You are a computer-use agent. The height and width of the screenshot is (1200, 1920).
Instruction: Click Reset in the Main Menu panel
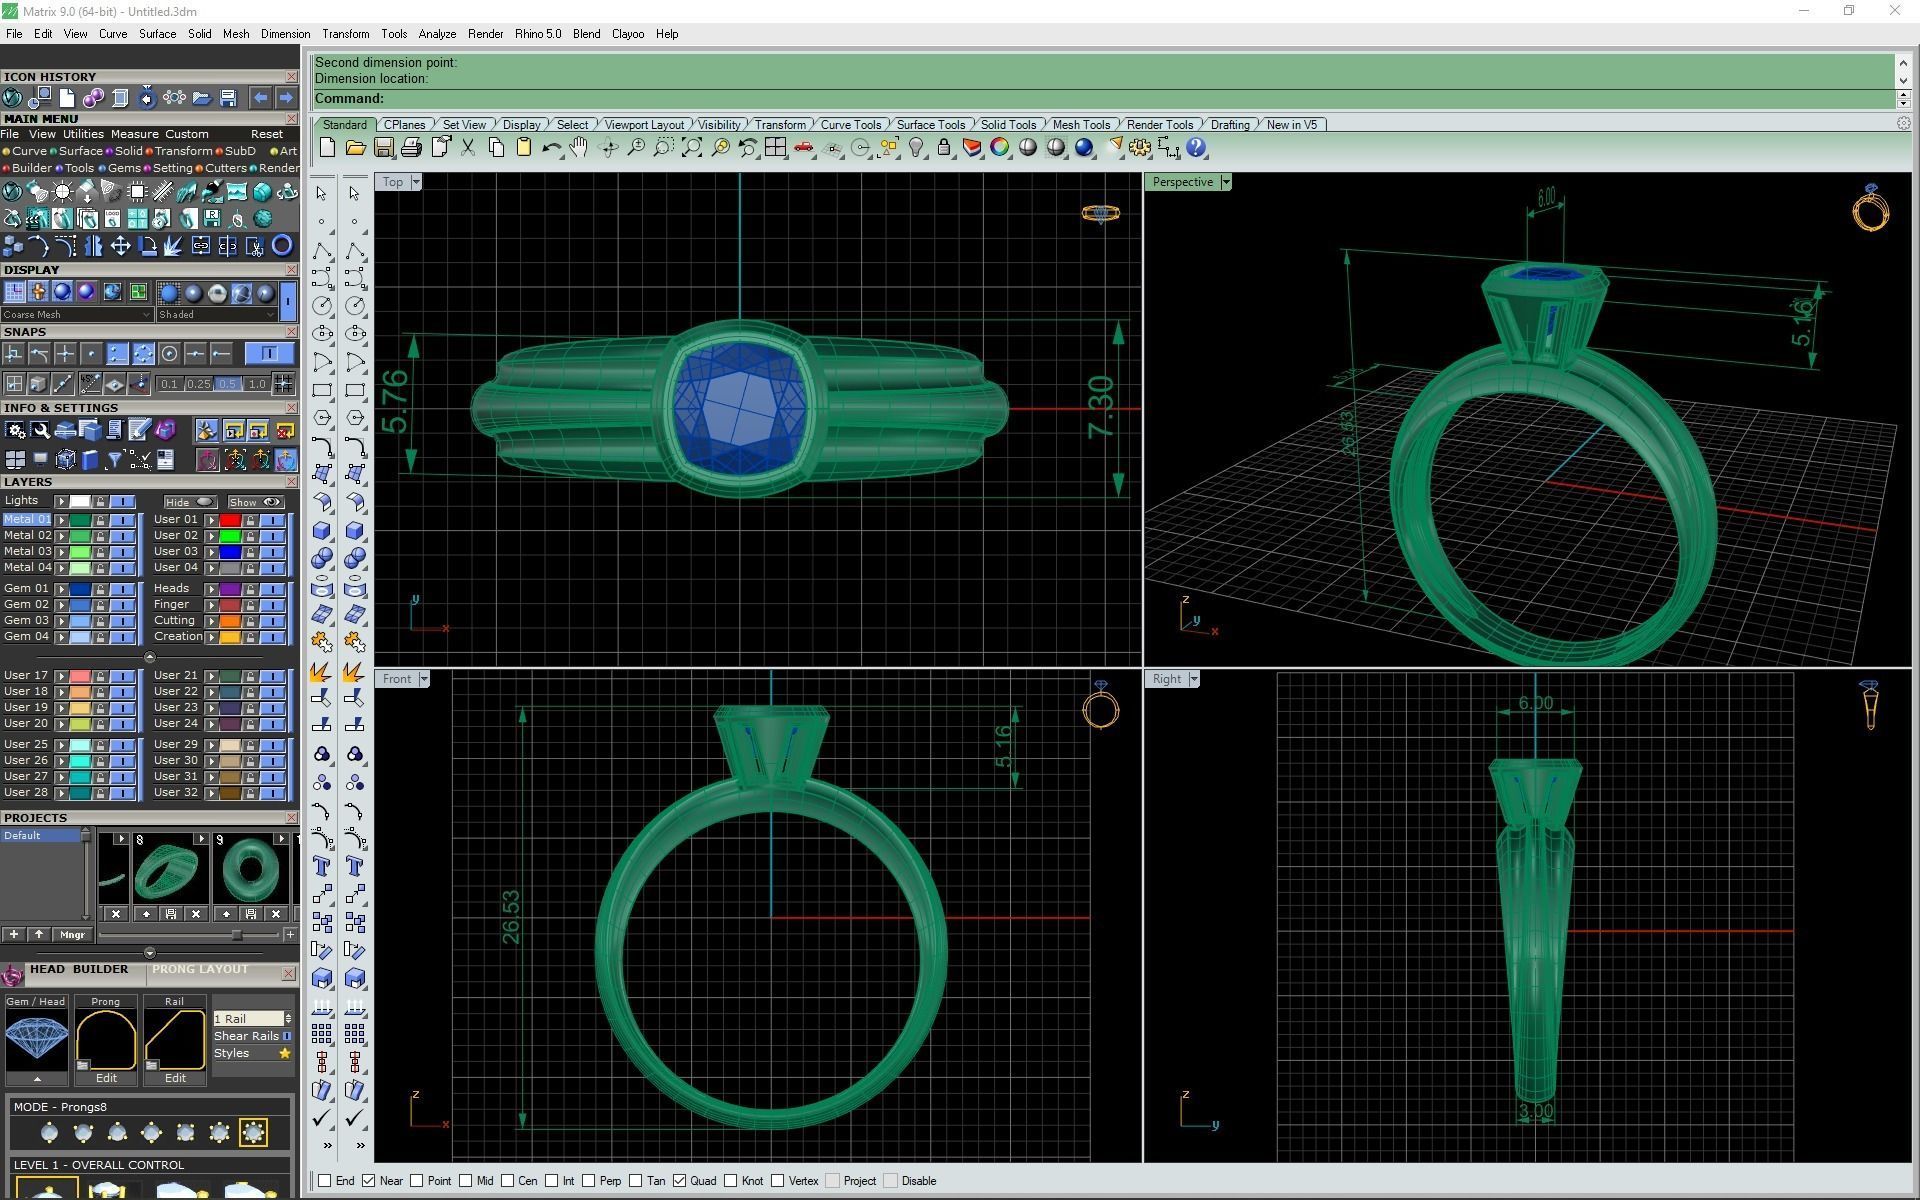[266, 134]
